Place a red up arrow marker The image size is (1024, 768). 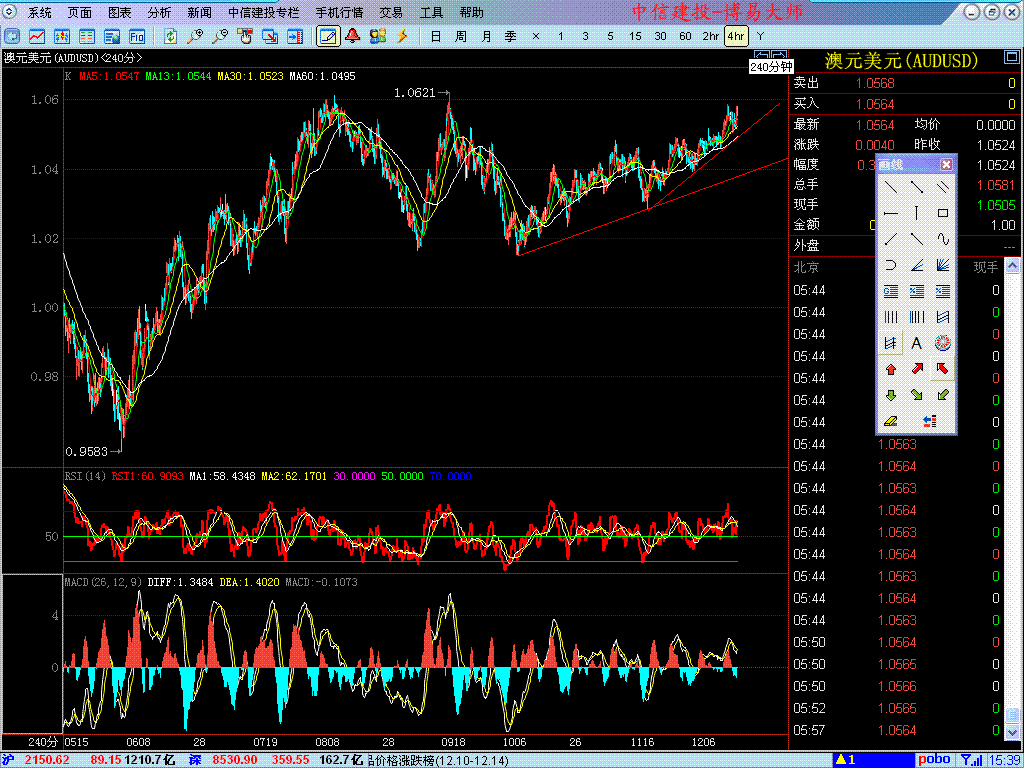pos(891,369)
